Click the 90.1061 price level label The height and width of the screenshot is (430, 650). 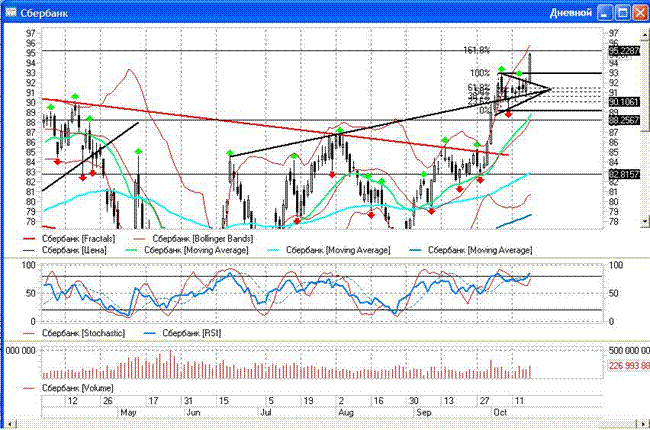pyautogui.click(x=624, y=102)
